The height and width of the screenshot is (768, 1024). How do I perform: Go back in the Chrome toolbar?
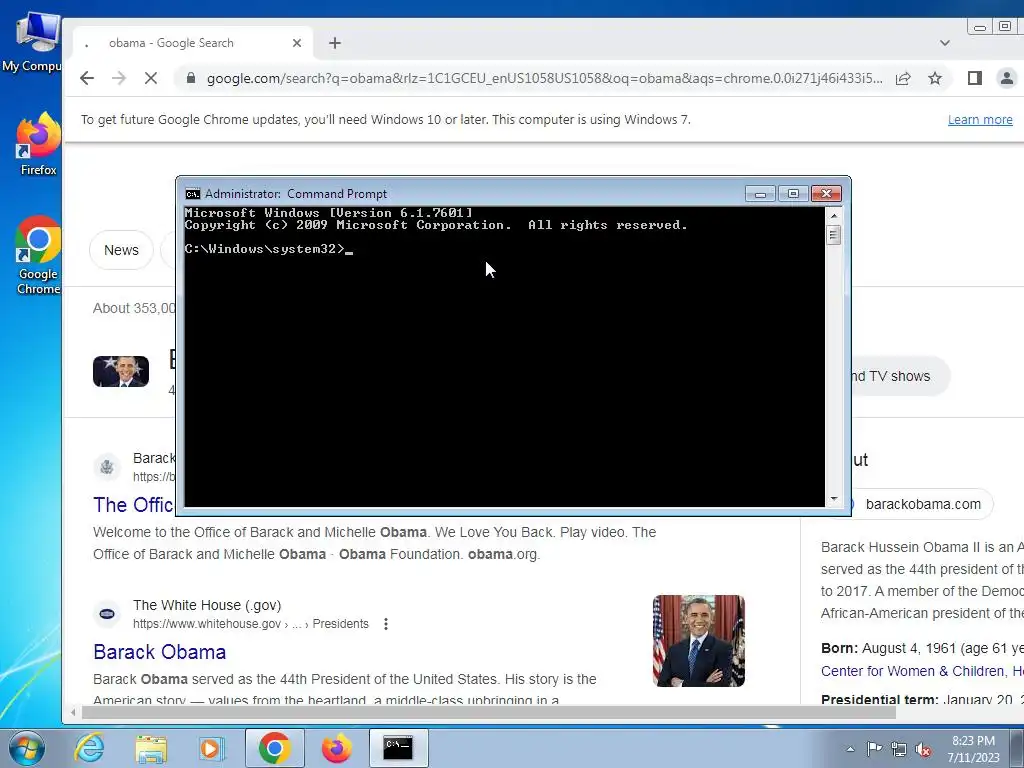[87, 78]
